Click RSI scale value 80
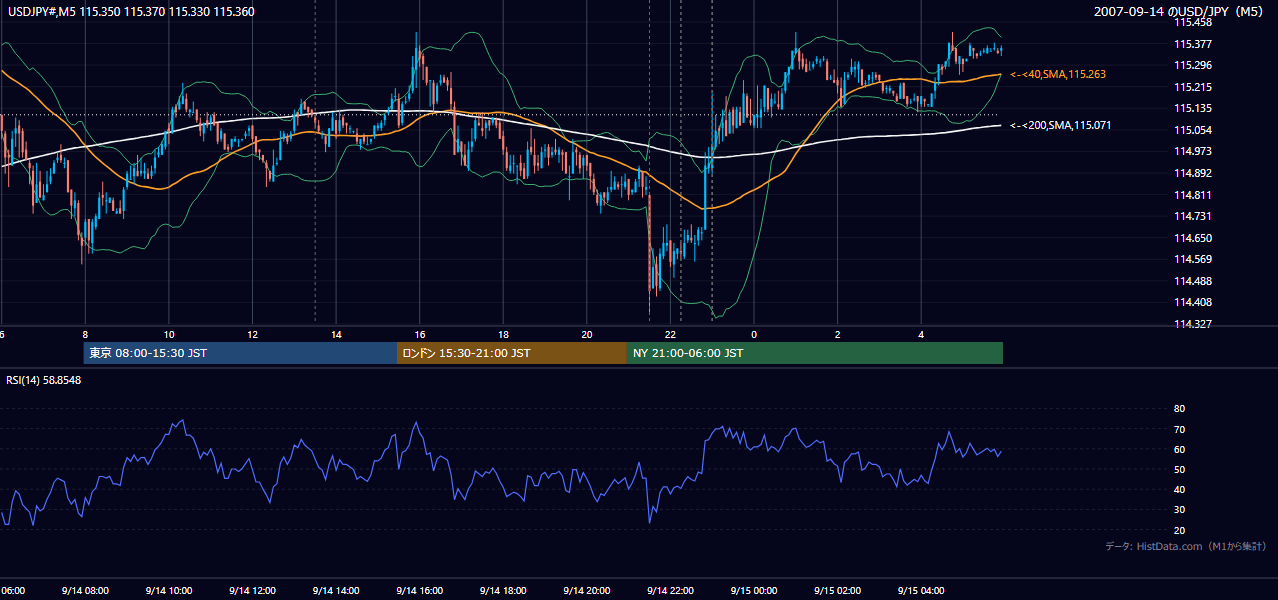 pos(1179,409)
